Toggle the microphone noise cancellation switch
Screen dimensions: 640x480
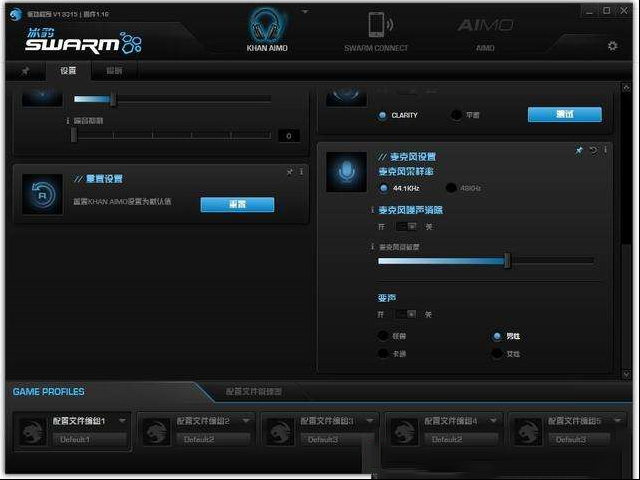click(407, 226)
